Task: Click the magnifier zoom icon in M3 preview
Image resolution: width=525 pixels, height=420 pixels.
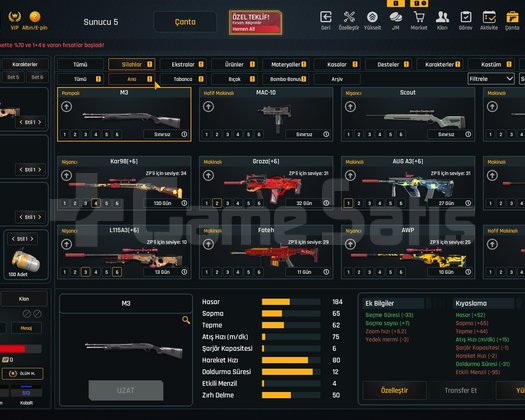Action: (x=186, y=320)
